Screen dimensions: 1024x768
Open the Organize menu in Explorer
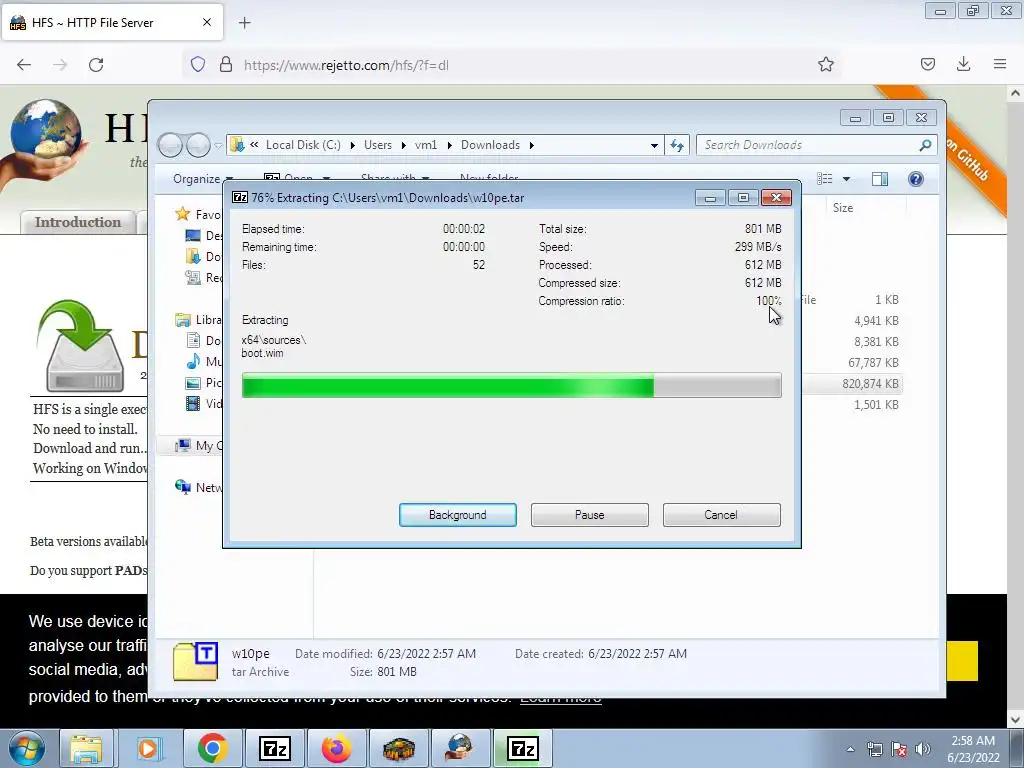tap(202, 178)
